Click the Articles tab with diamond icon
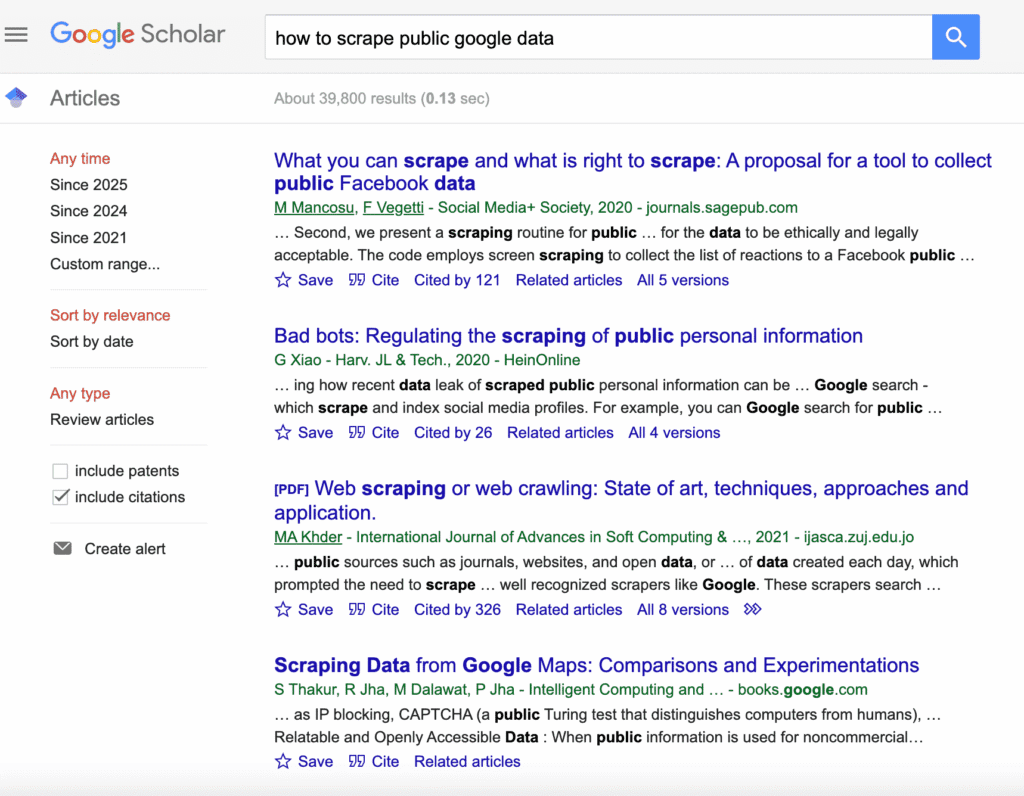 pyautogui.click(x=85, y=98)
